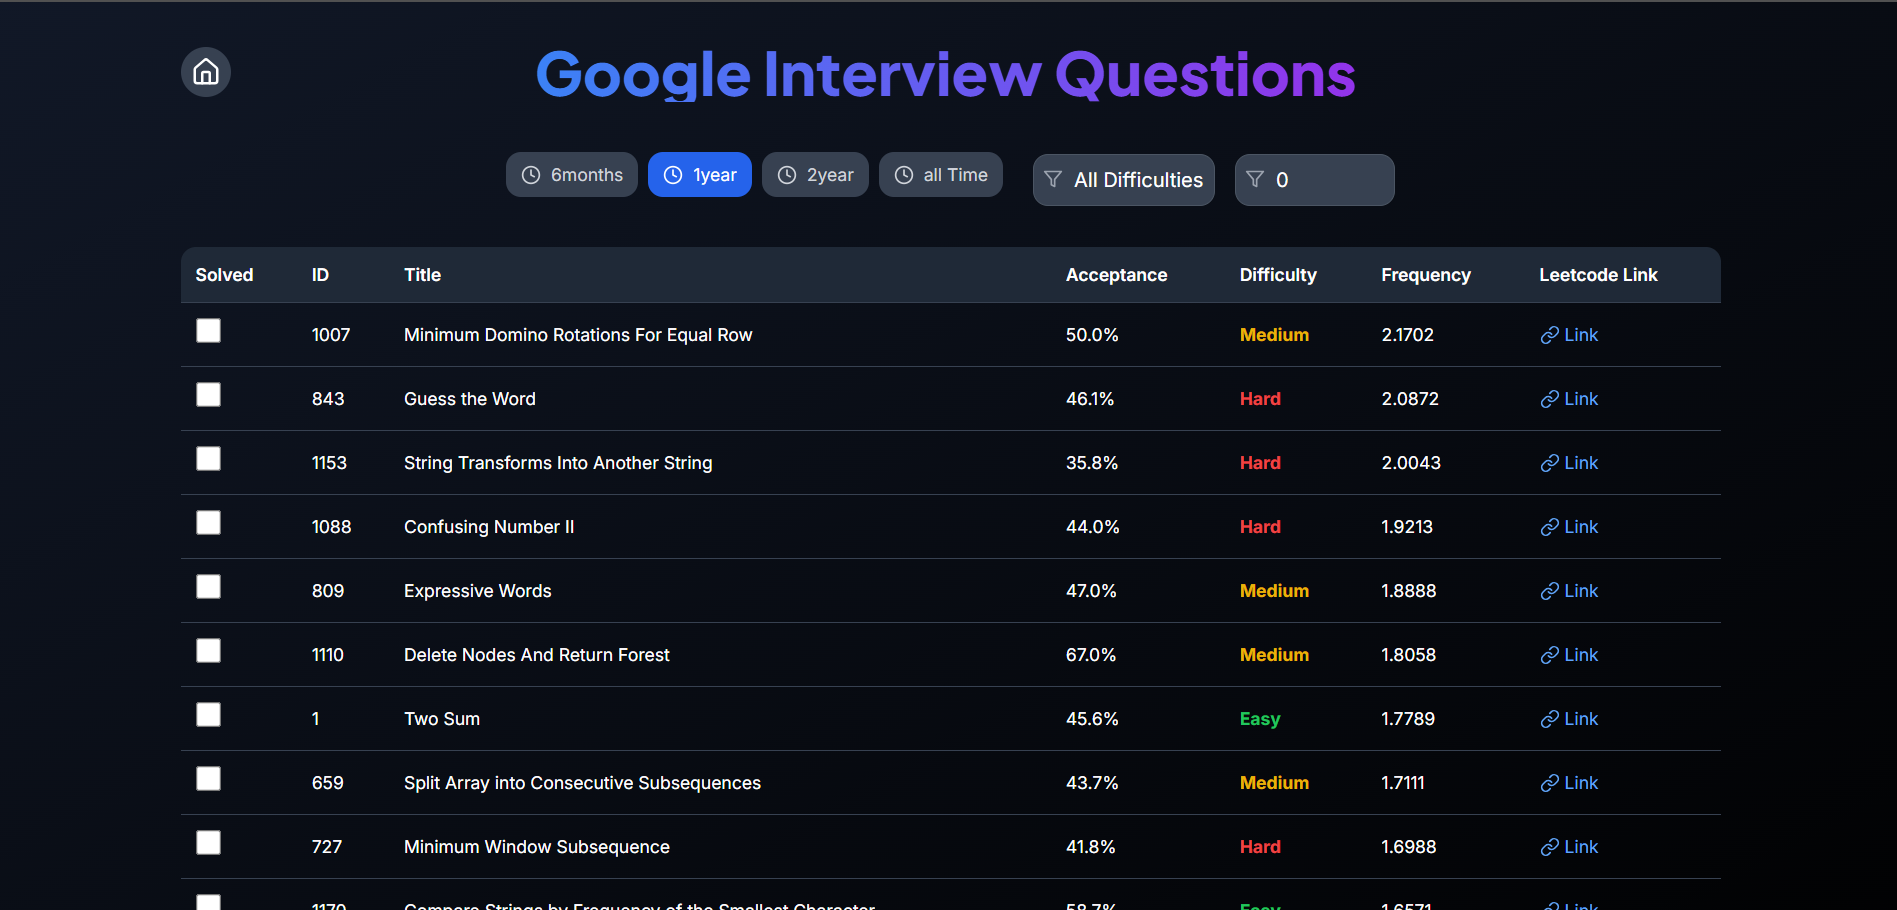Mark Guess the Word as solved
Viewport: 1897px width, 910px height.
click(x=208, y=395)
